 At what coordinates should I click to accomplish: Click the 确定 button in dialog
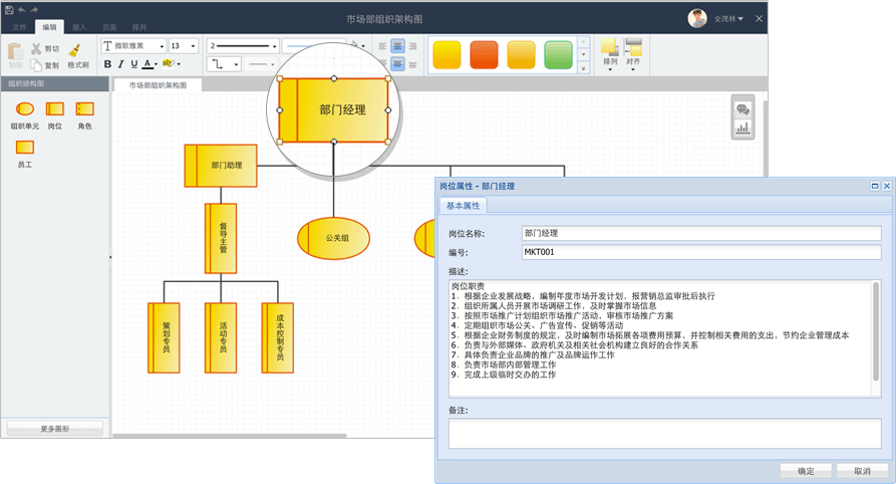[805, 470]
